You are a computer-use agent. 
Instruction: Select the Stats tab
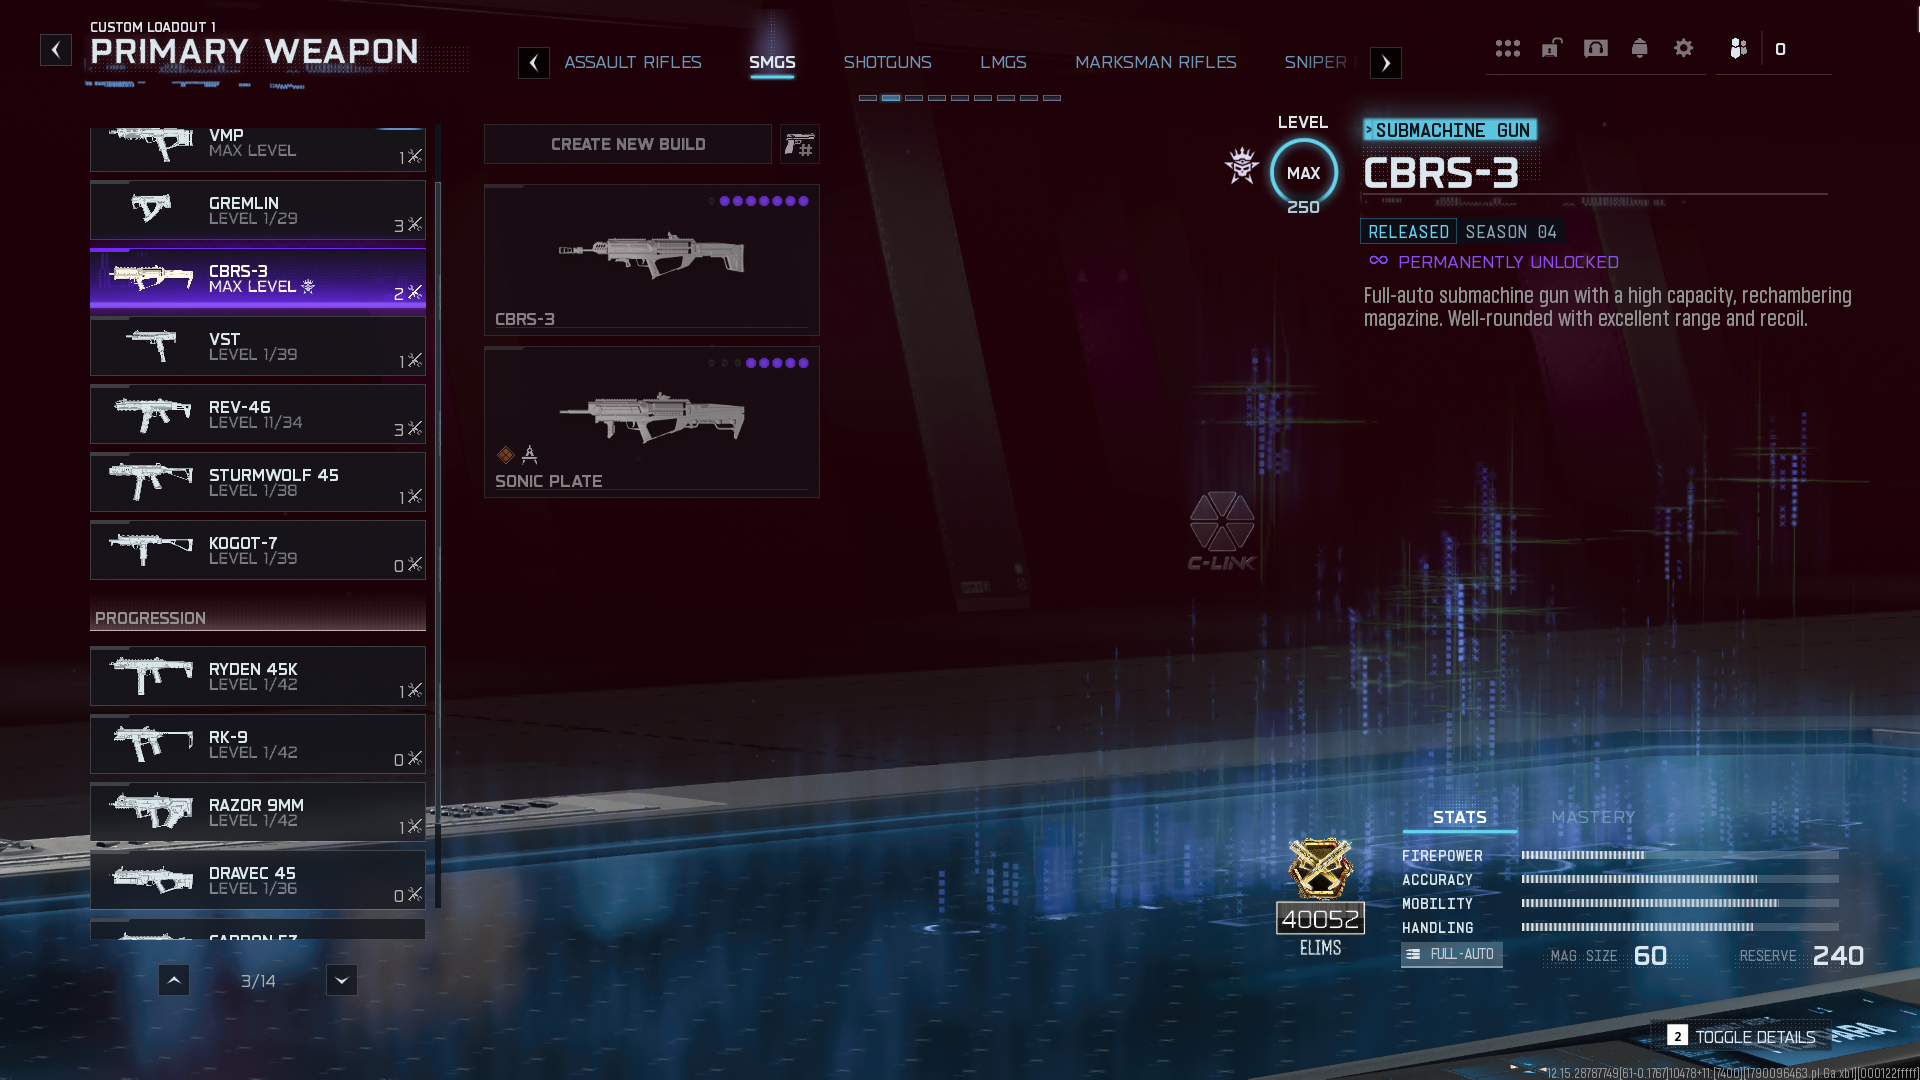[x=1460, y=817]
